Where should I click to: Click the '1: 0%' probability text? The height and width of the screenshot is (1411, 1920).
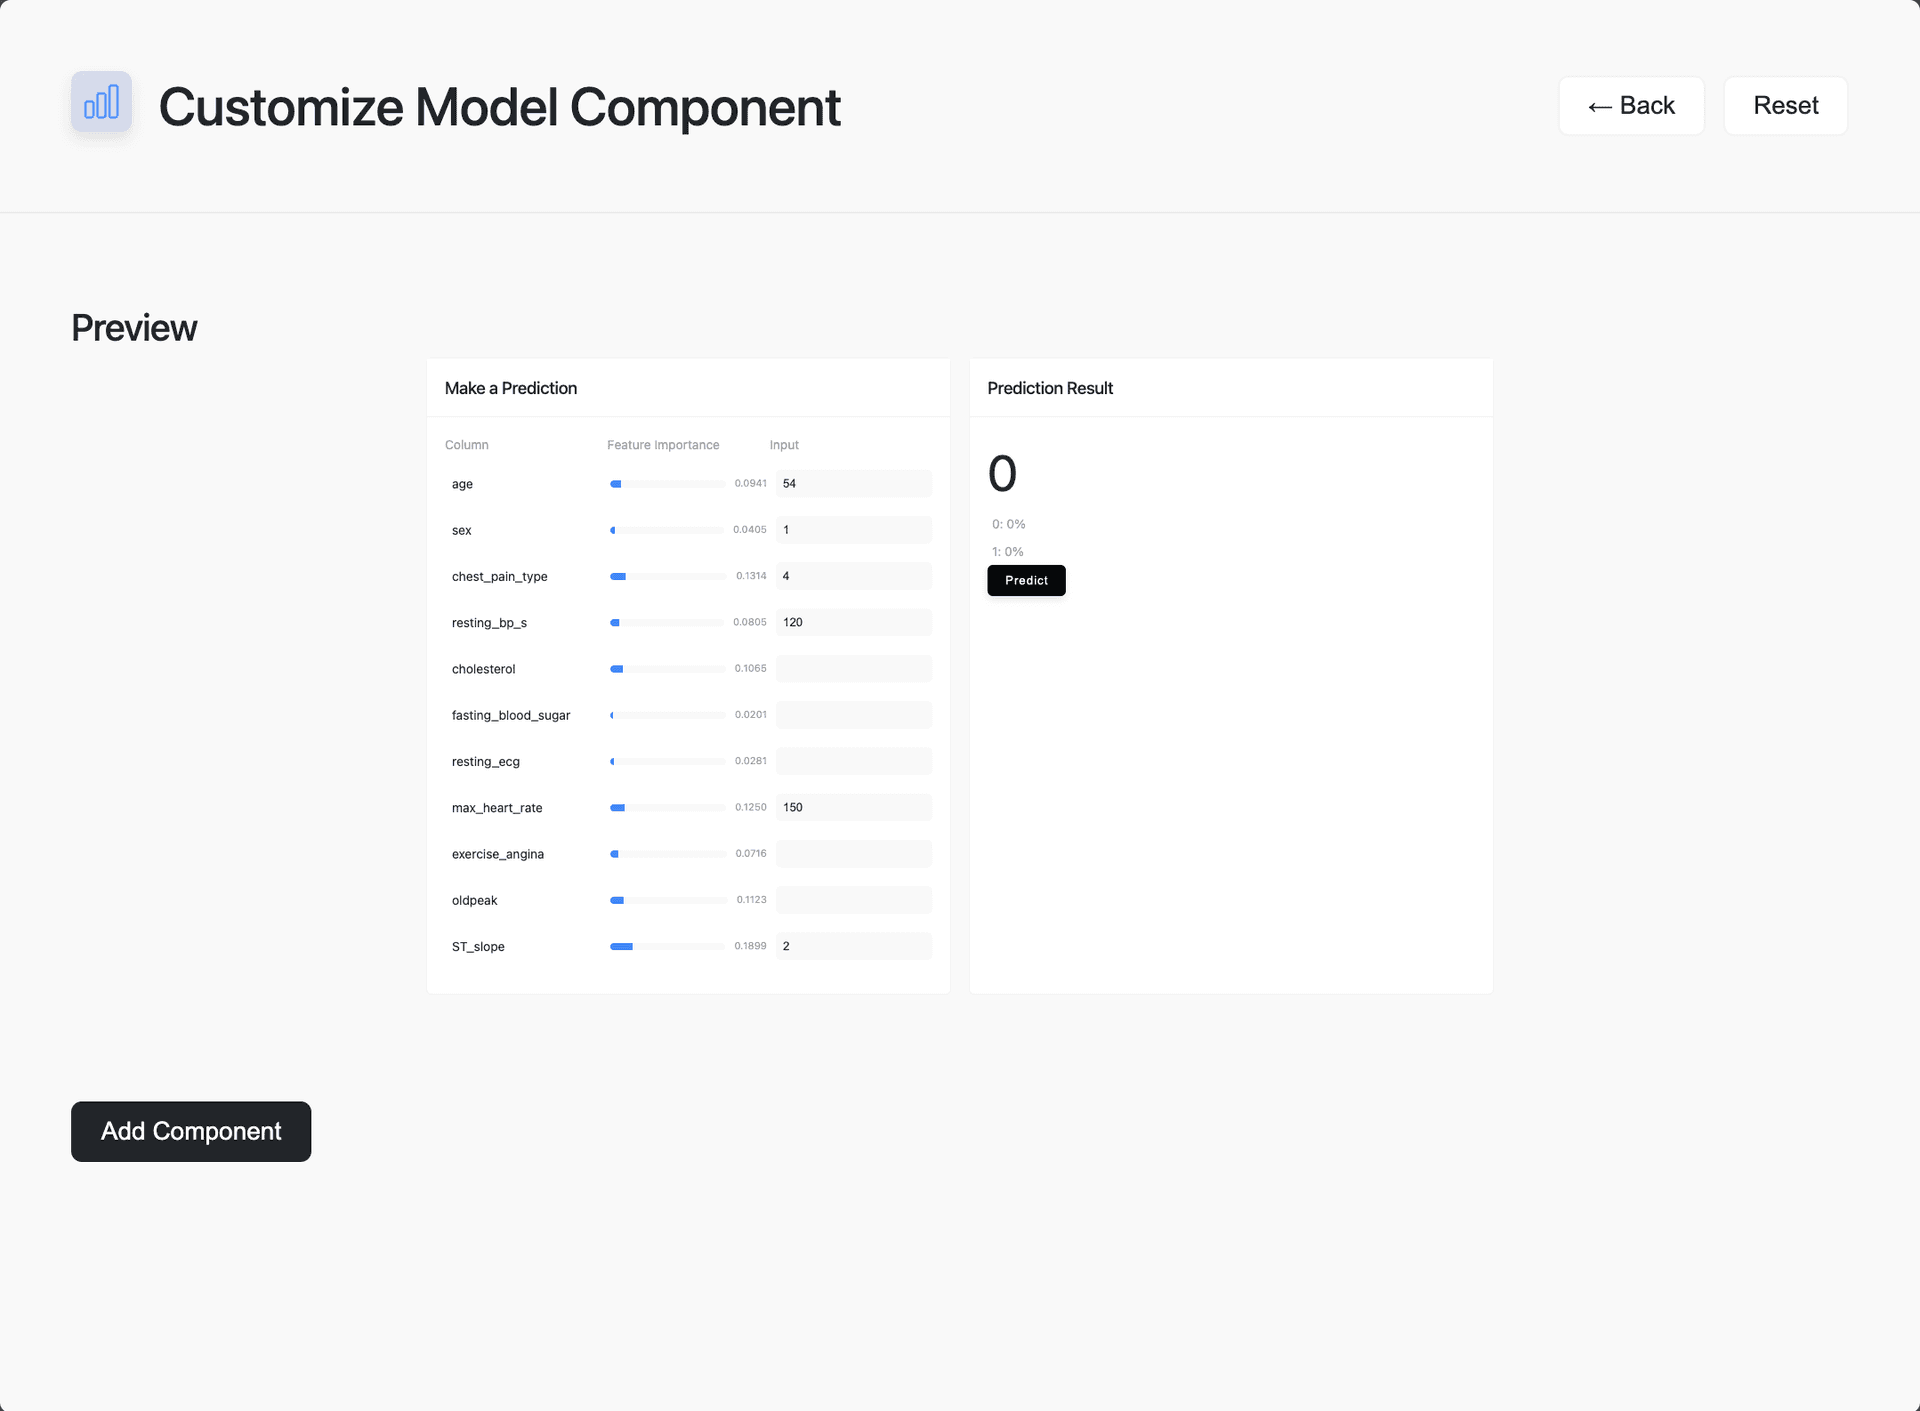point(1007,552)
